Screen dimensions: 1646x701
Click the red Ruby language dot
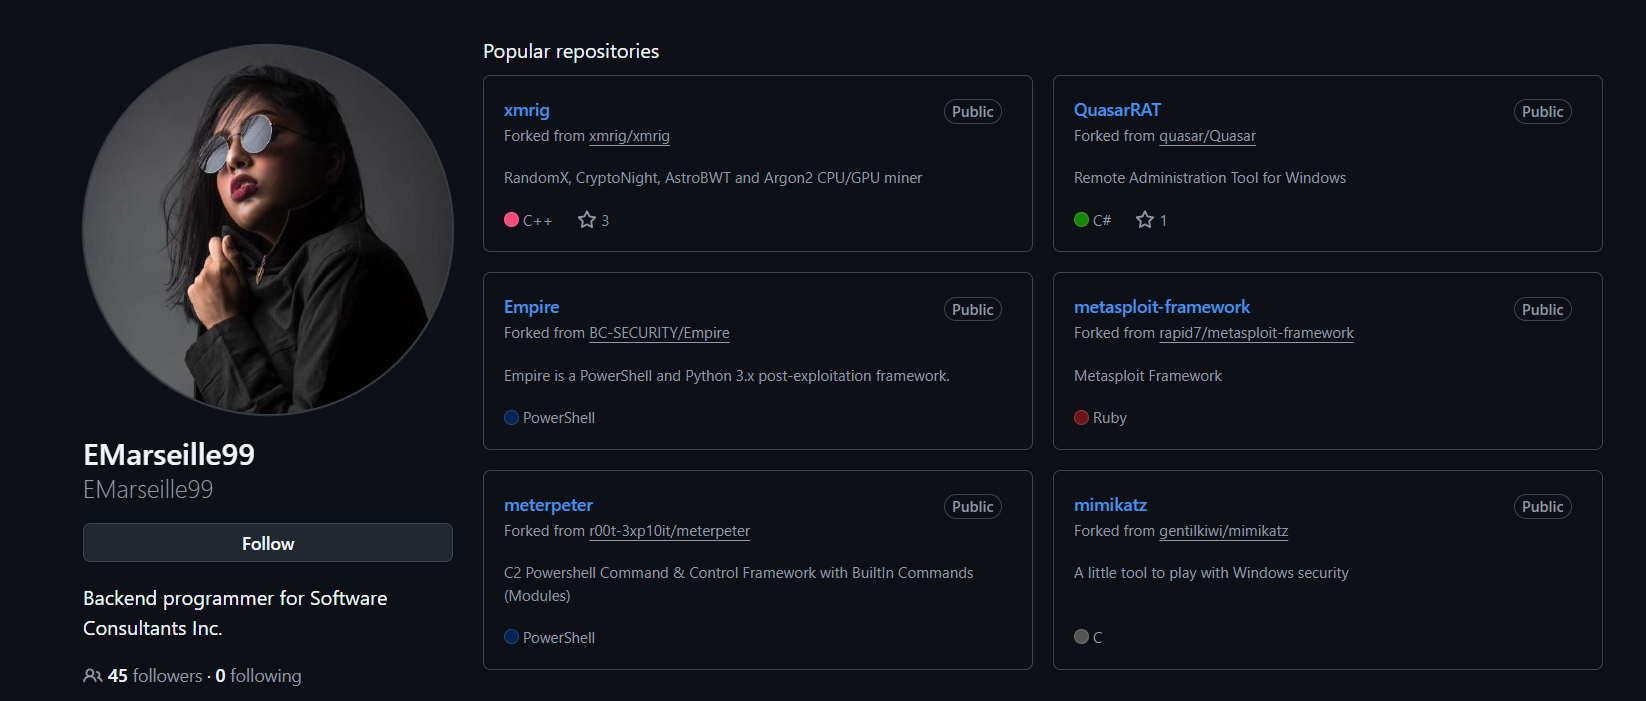tap(1081, 418)
